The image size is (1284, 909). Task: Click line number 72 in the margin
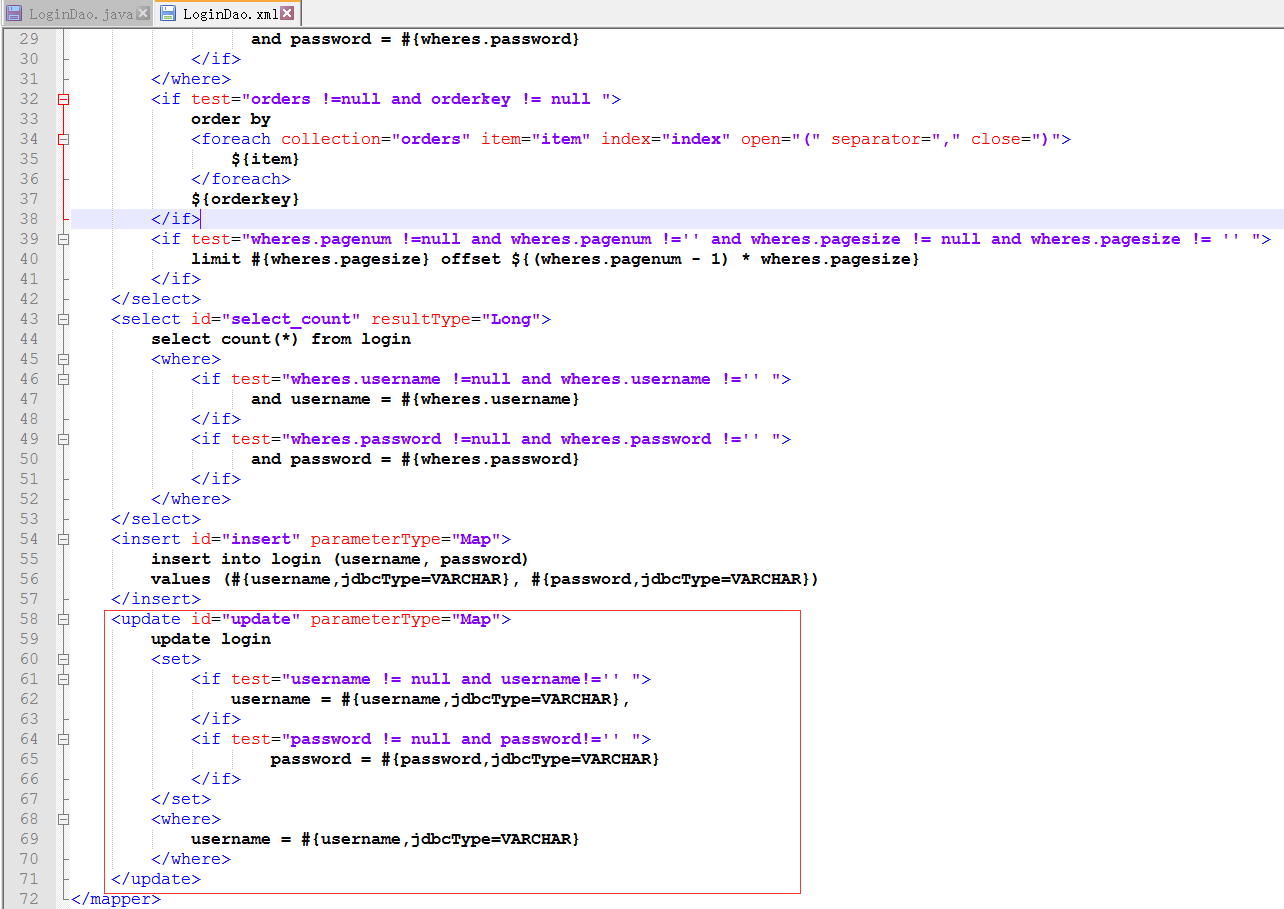point(29,899)
